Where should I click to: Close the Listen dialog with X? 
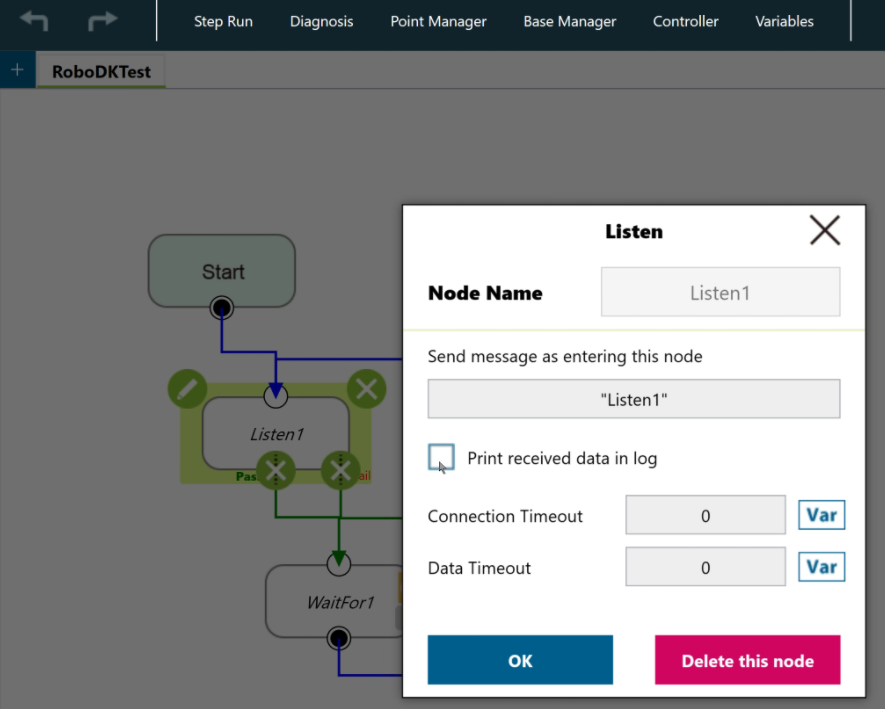(824, 231)
